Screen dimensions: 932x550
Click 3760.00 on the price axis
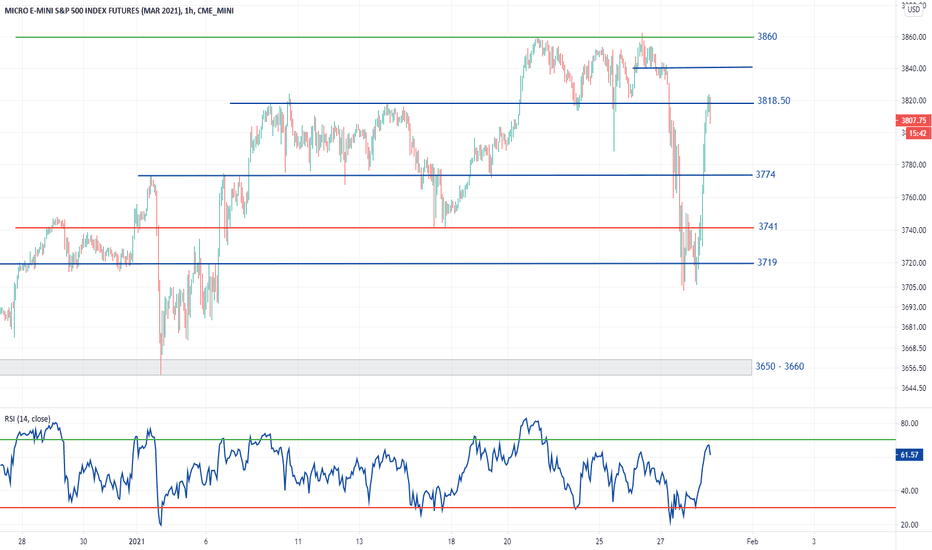coord(914,197)
